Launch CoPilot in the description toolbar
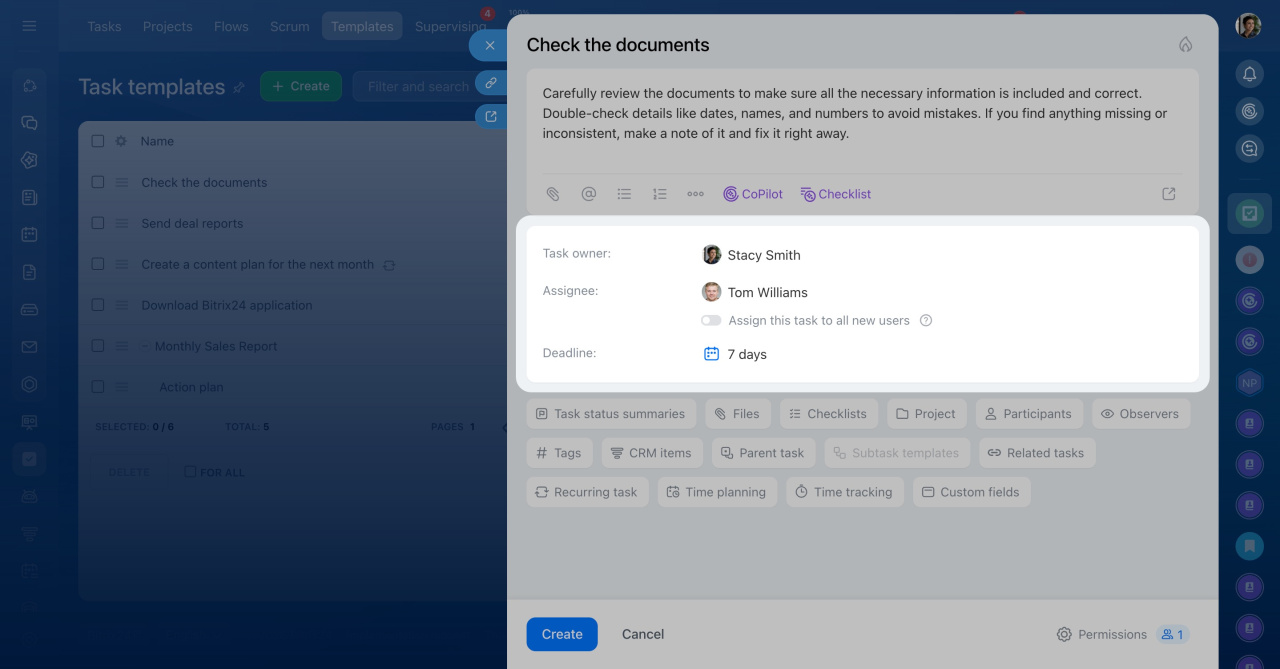 753,194
